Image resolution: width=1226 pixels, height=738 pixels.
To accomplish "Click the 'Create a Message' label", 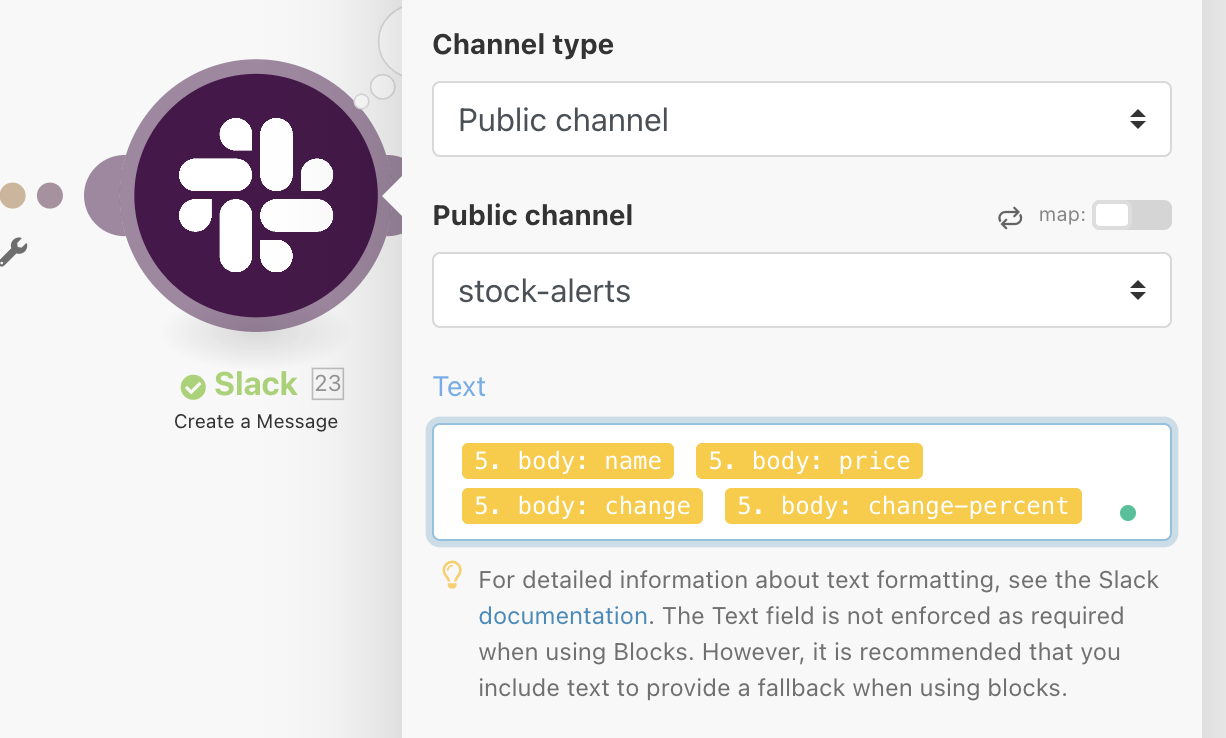I will [x=256, y=421].
